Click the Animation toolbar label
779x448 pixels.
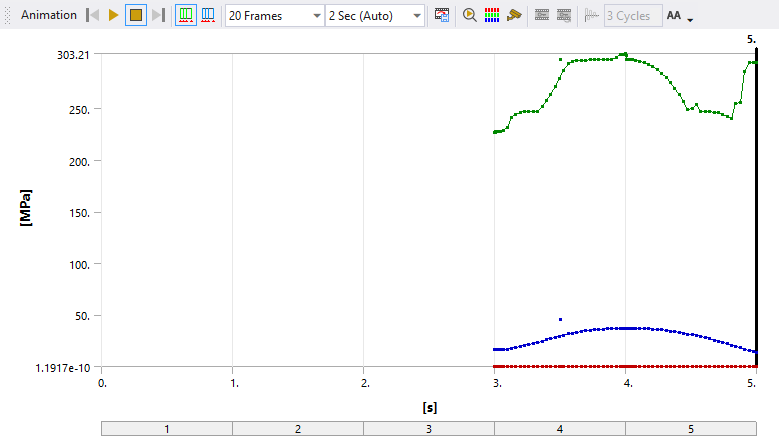(x=49, y=15)
